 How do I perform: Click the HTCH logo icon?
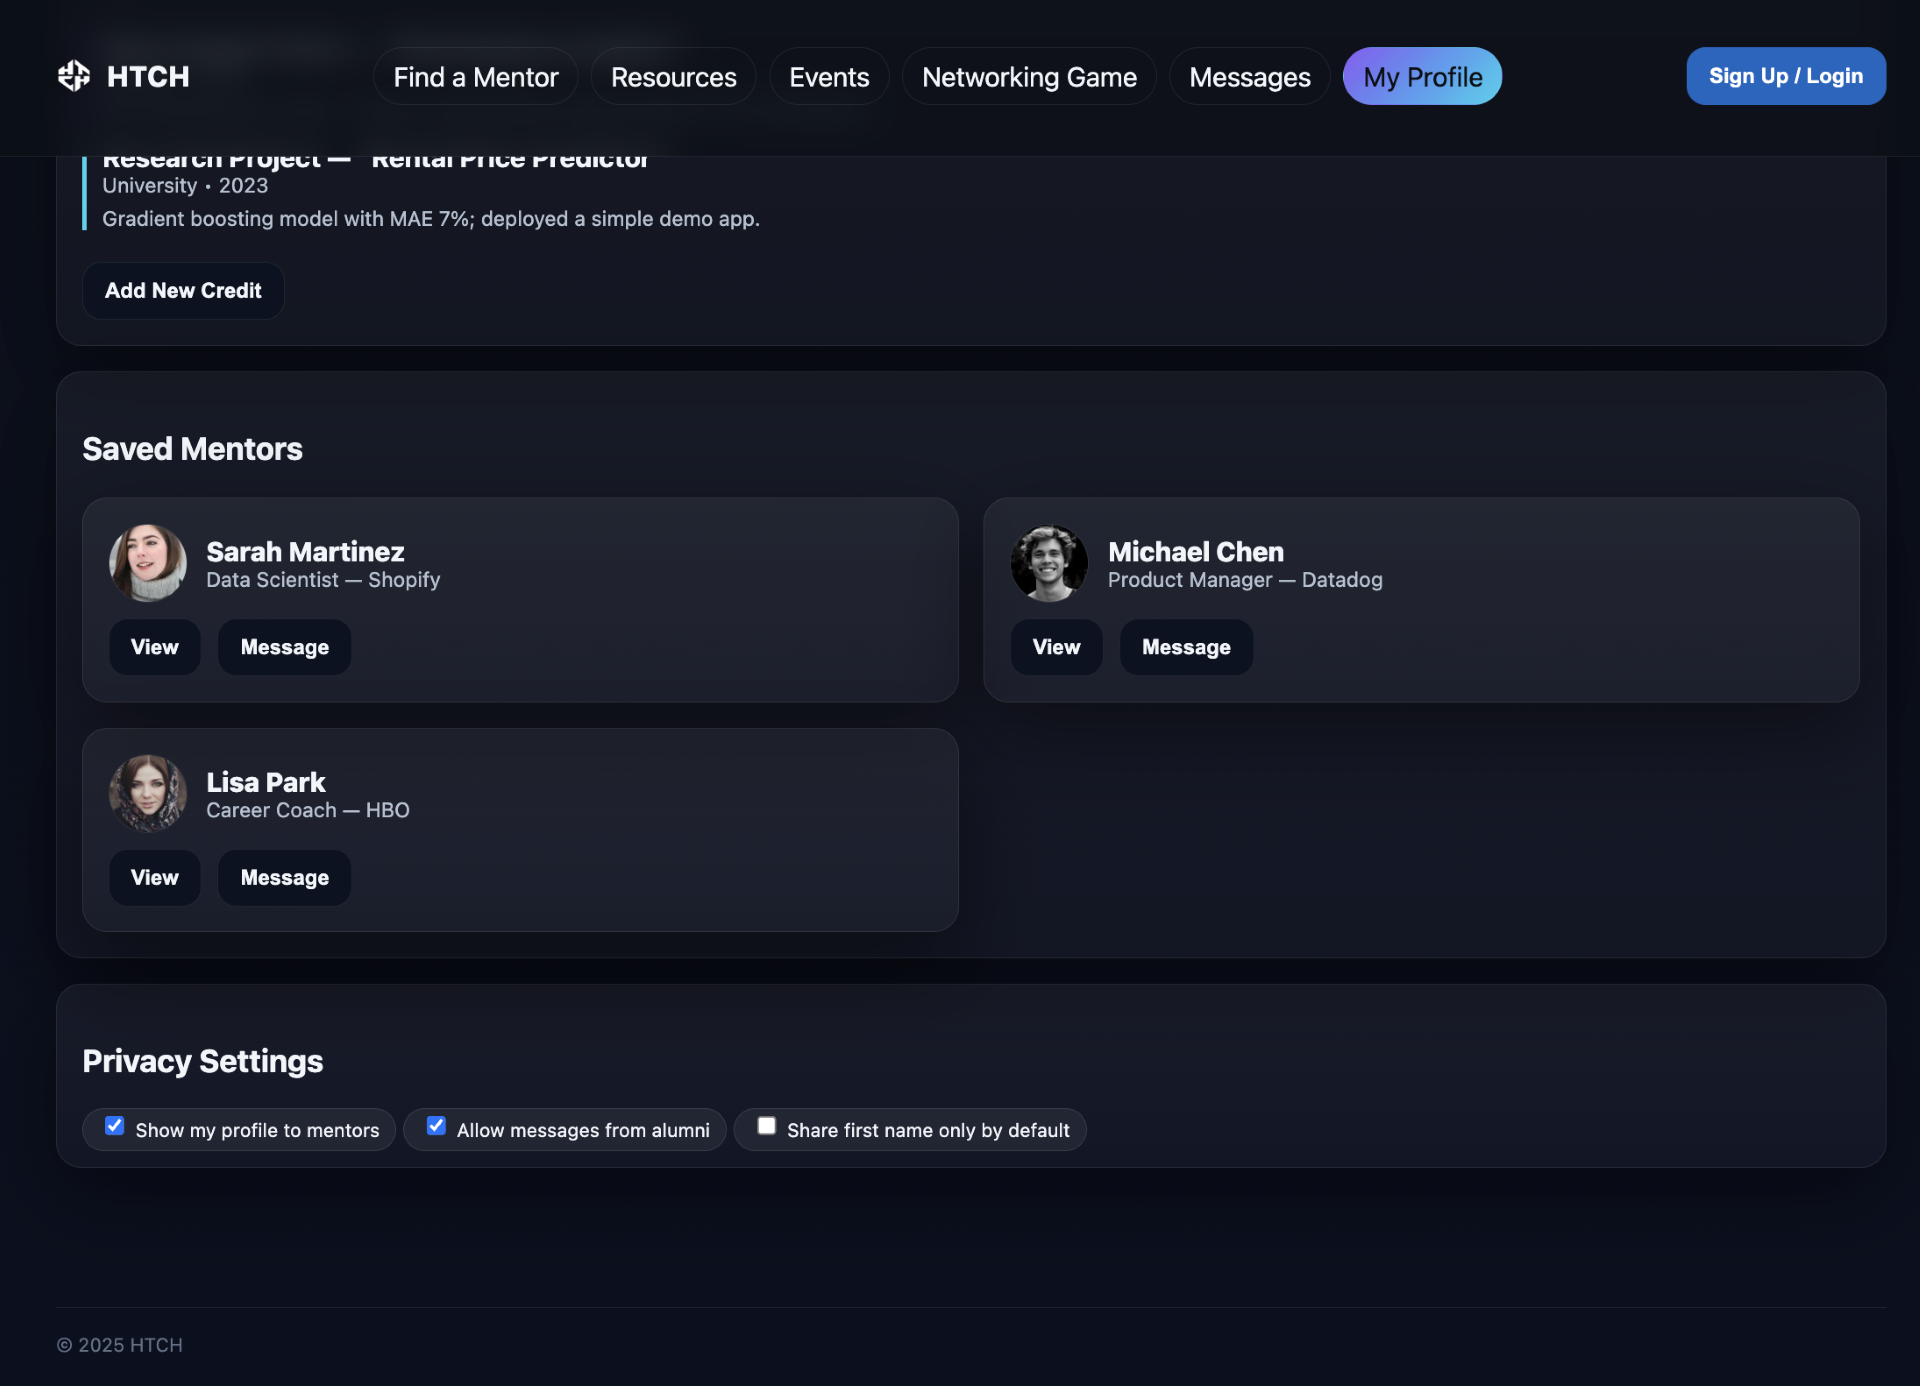[74, 76]
